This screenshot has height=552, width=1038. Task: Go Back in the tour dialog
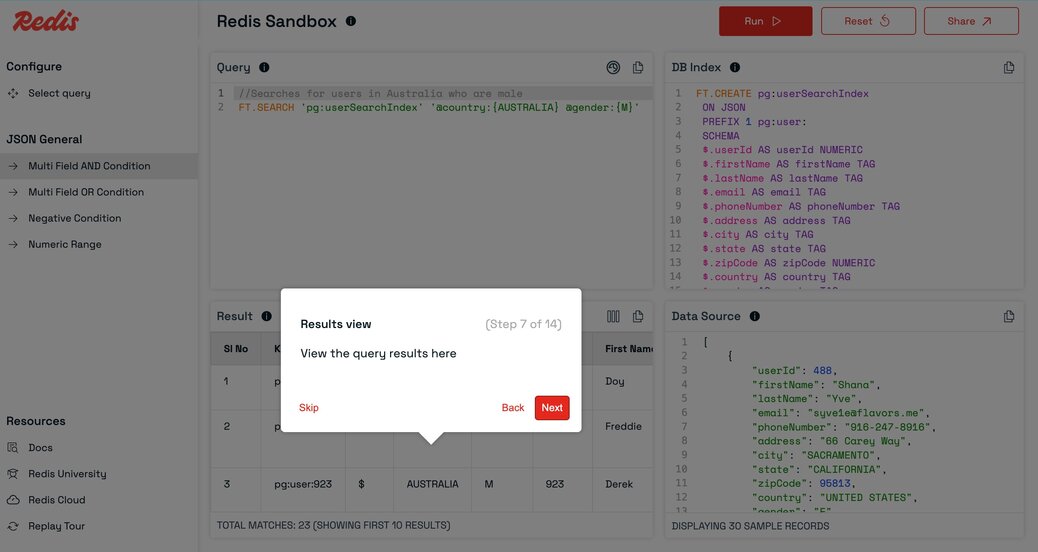point(512,408)
